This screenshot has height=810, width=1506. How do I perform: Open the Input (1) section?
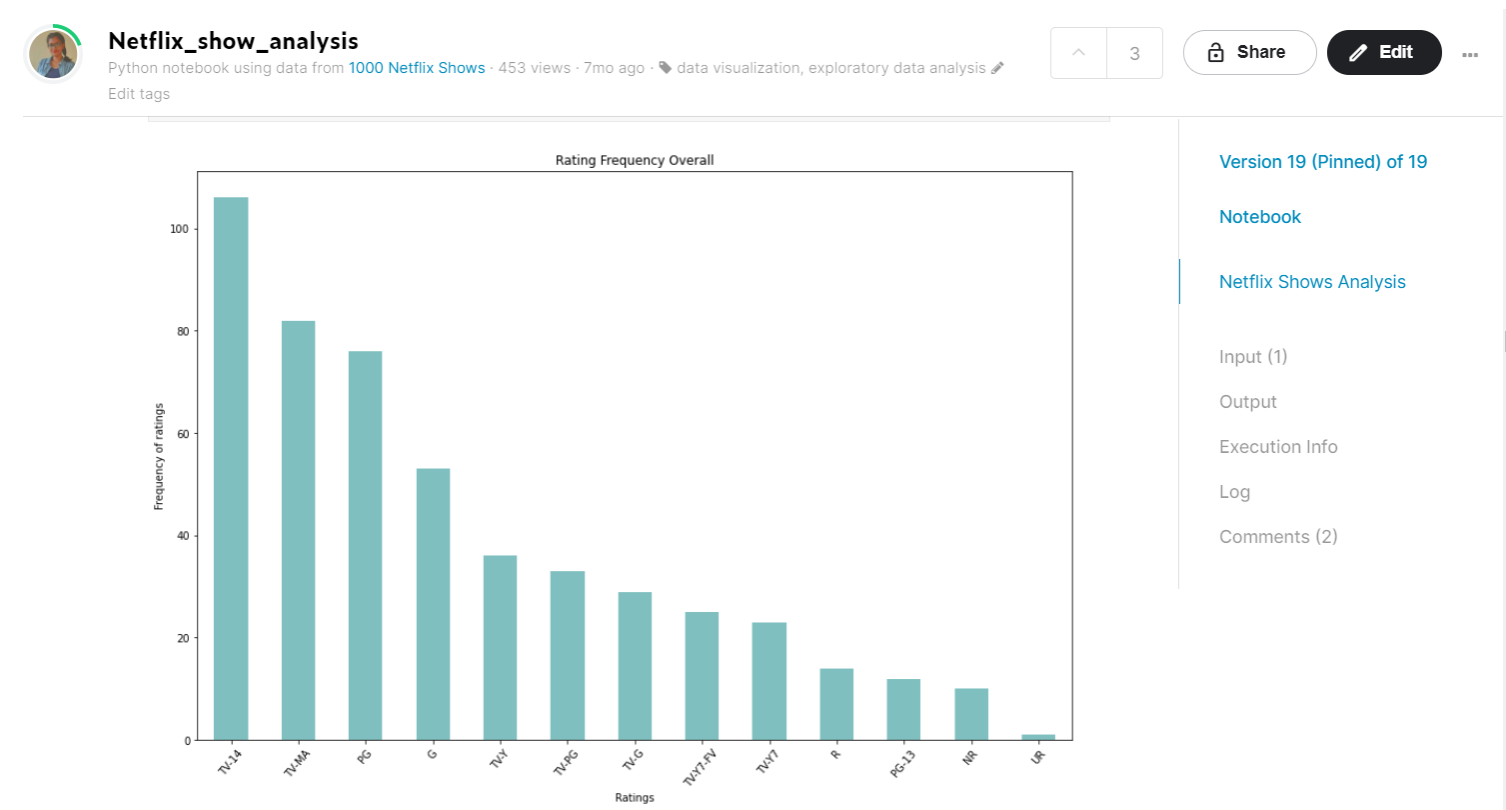coord(1253,357)
